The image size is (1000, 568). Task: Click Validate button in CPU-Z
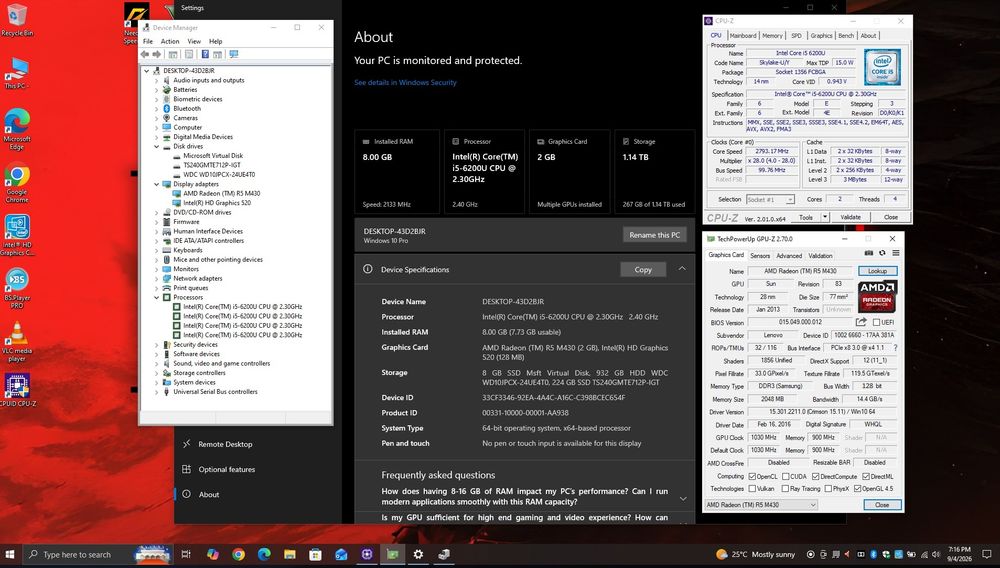click(x=850, y=217)
